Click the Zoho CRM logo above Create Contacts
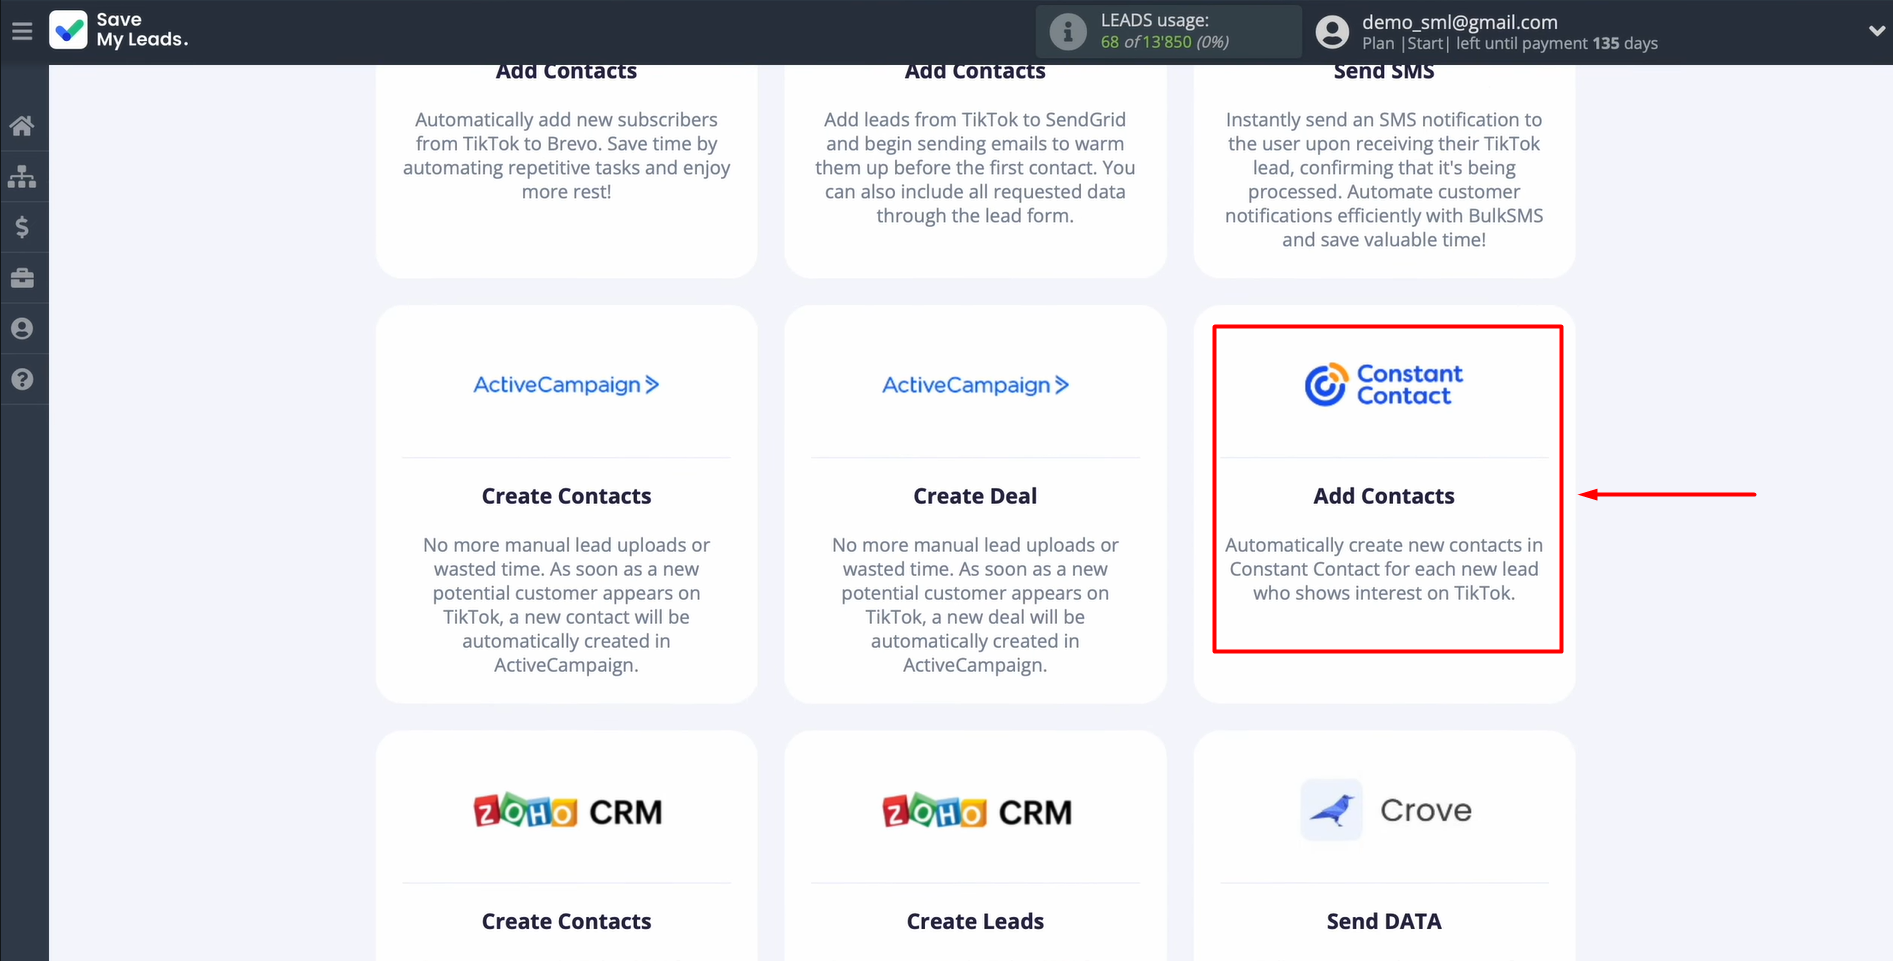Viewport: 1893px width, 961px height. tap(566, 810)
